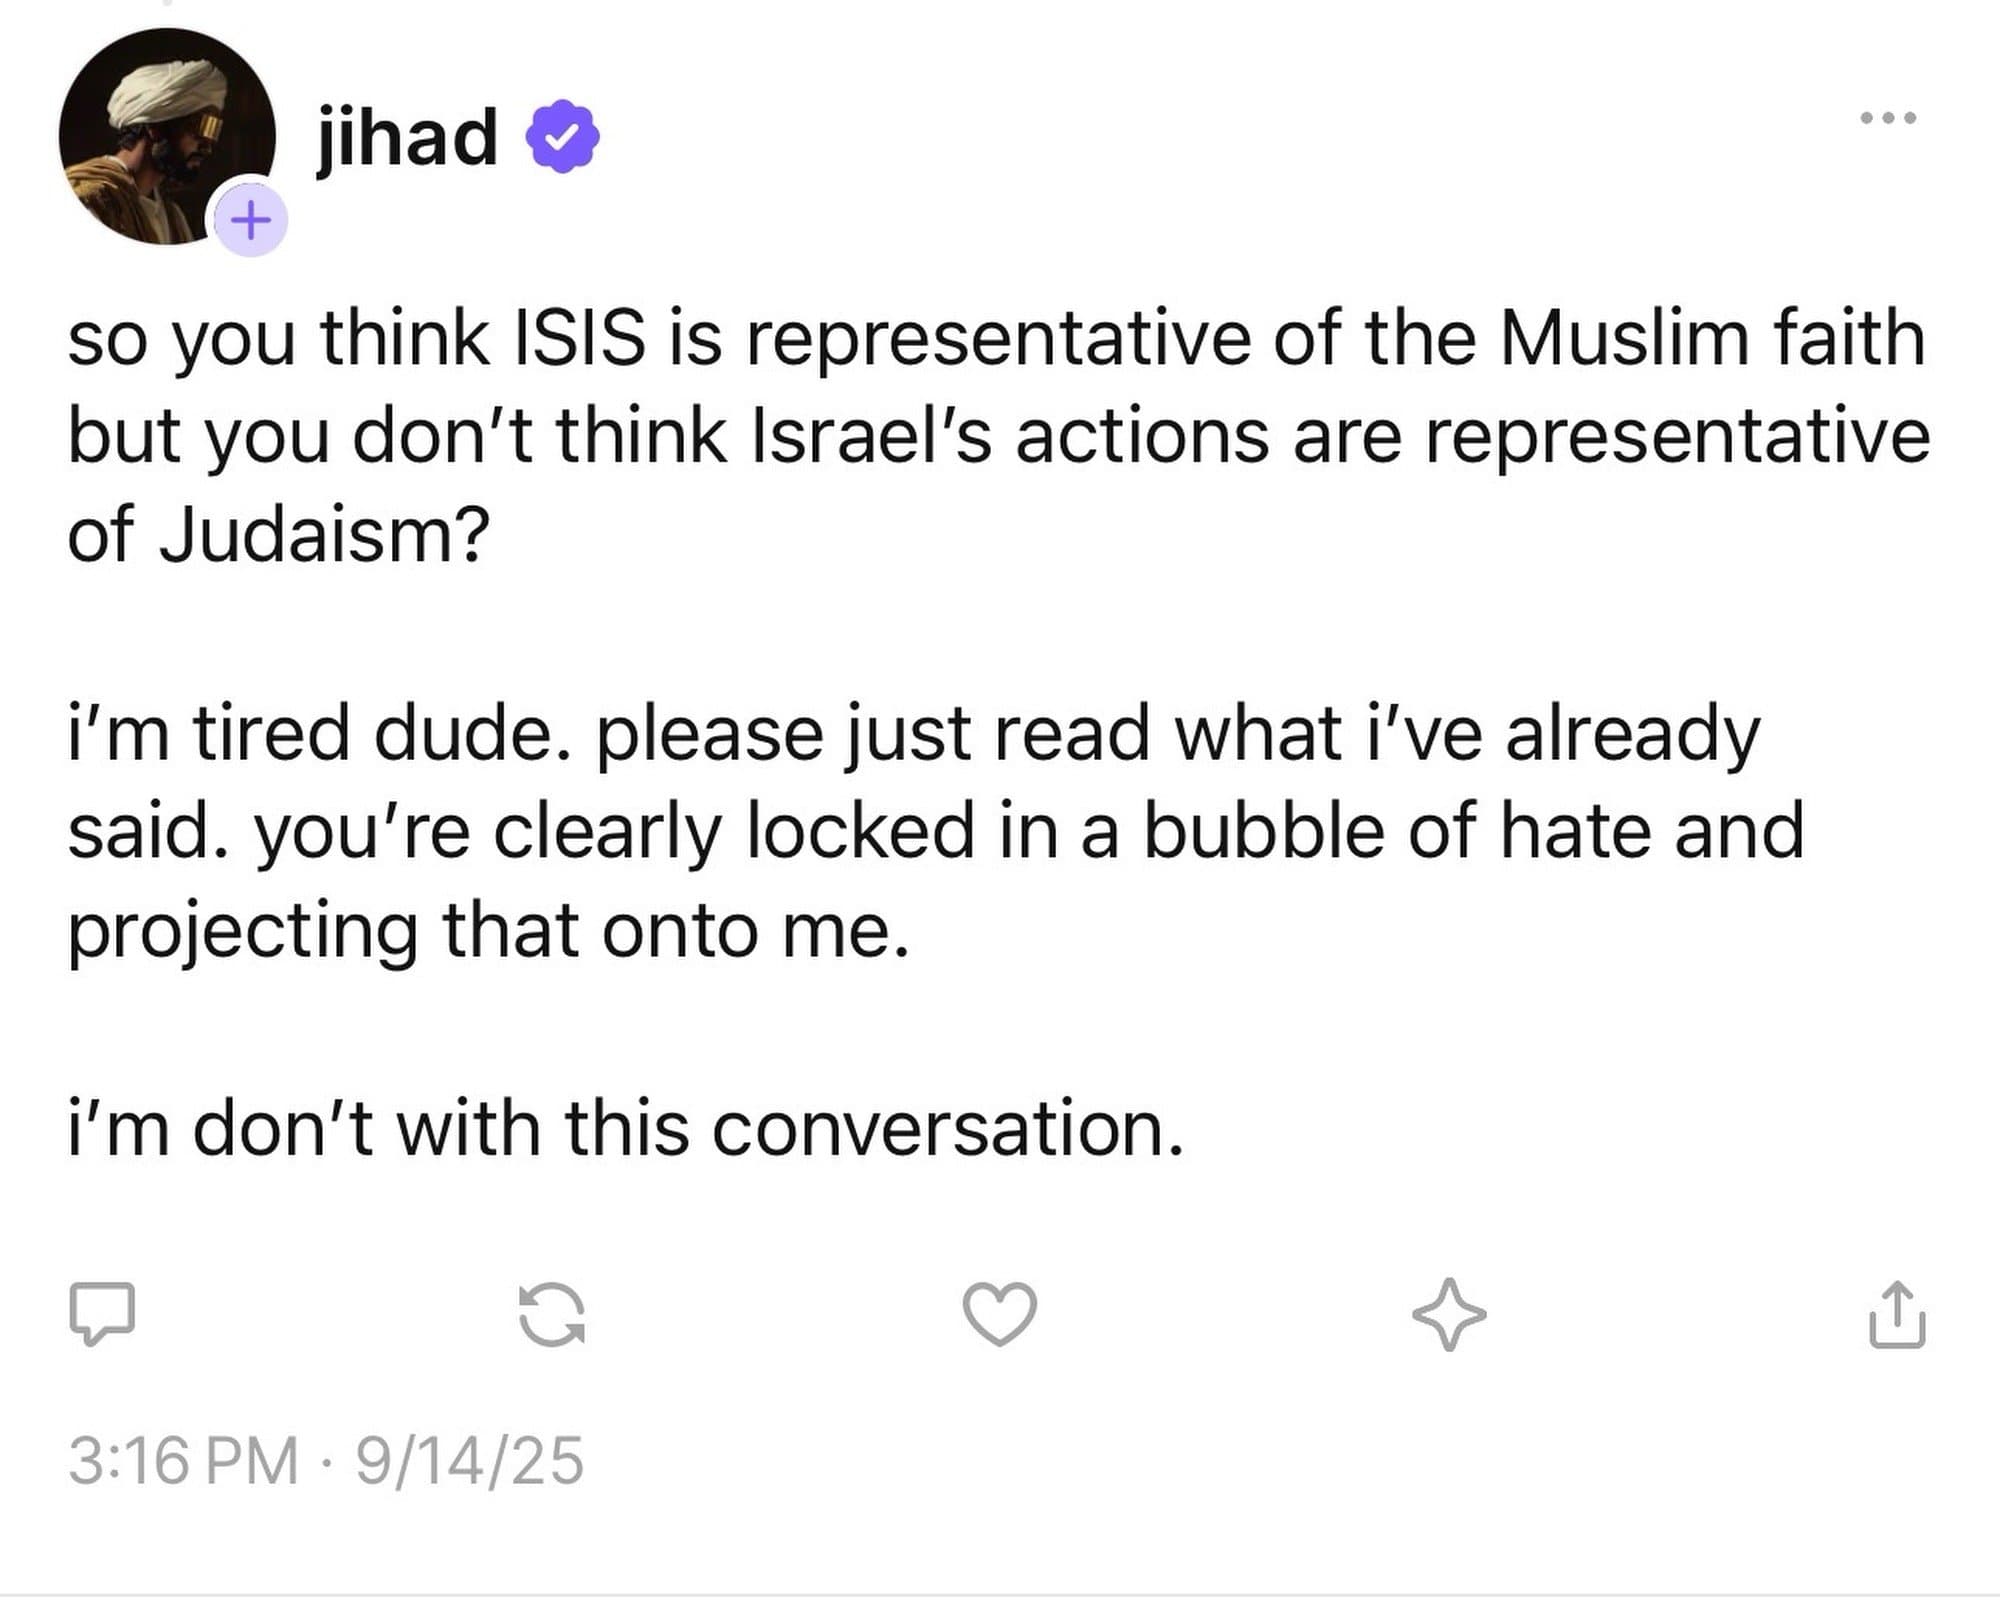Click the 9/14/25 post date

[469, 1461]
